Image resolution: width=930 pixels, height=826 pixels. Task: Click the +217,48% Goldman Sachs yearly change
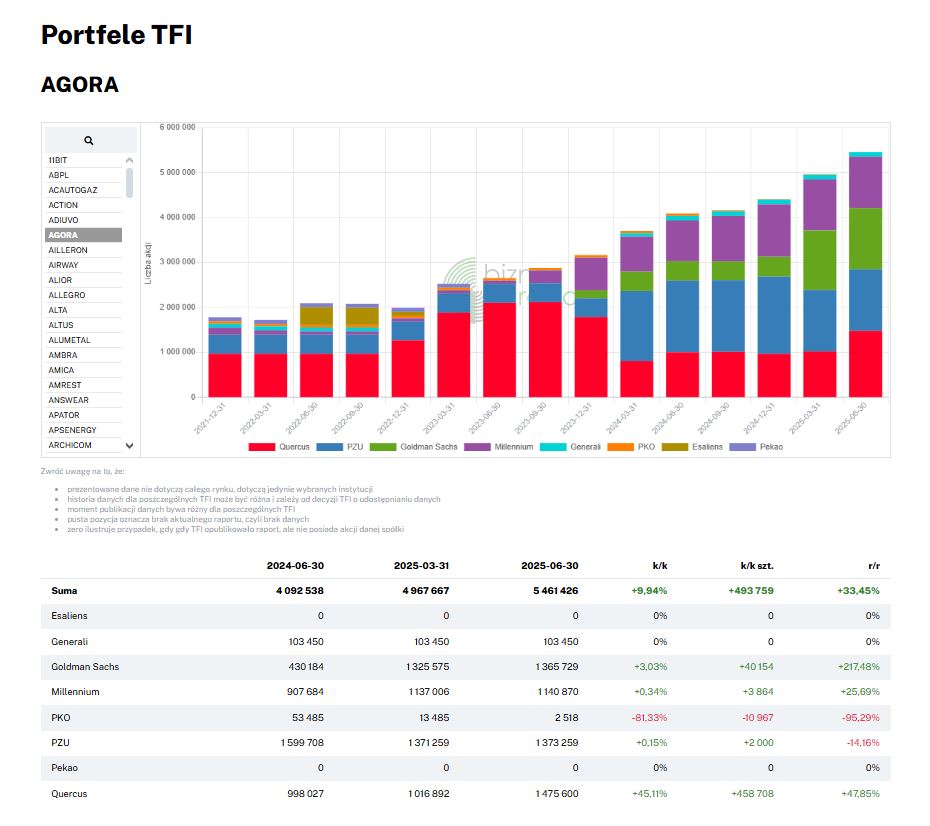point(858,666)
